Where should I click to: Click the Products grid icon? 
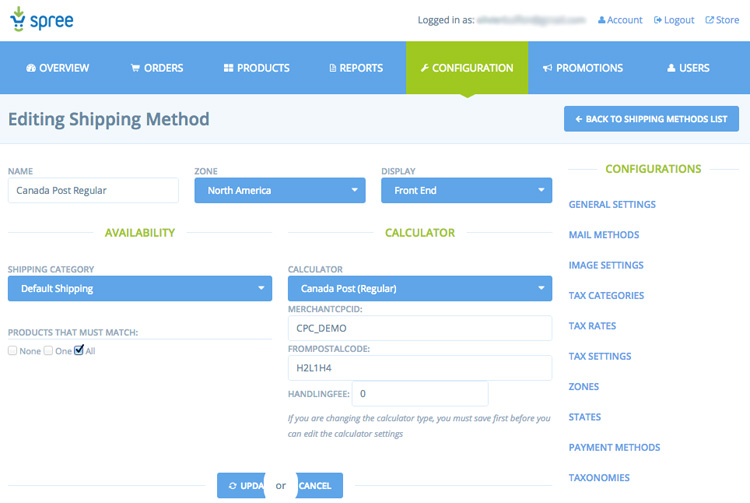coord(228,68)
